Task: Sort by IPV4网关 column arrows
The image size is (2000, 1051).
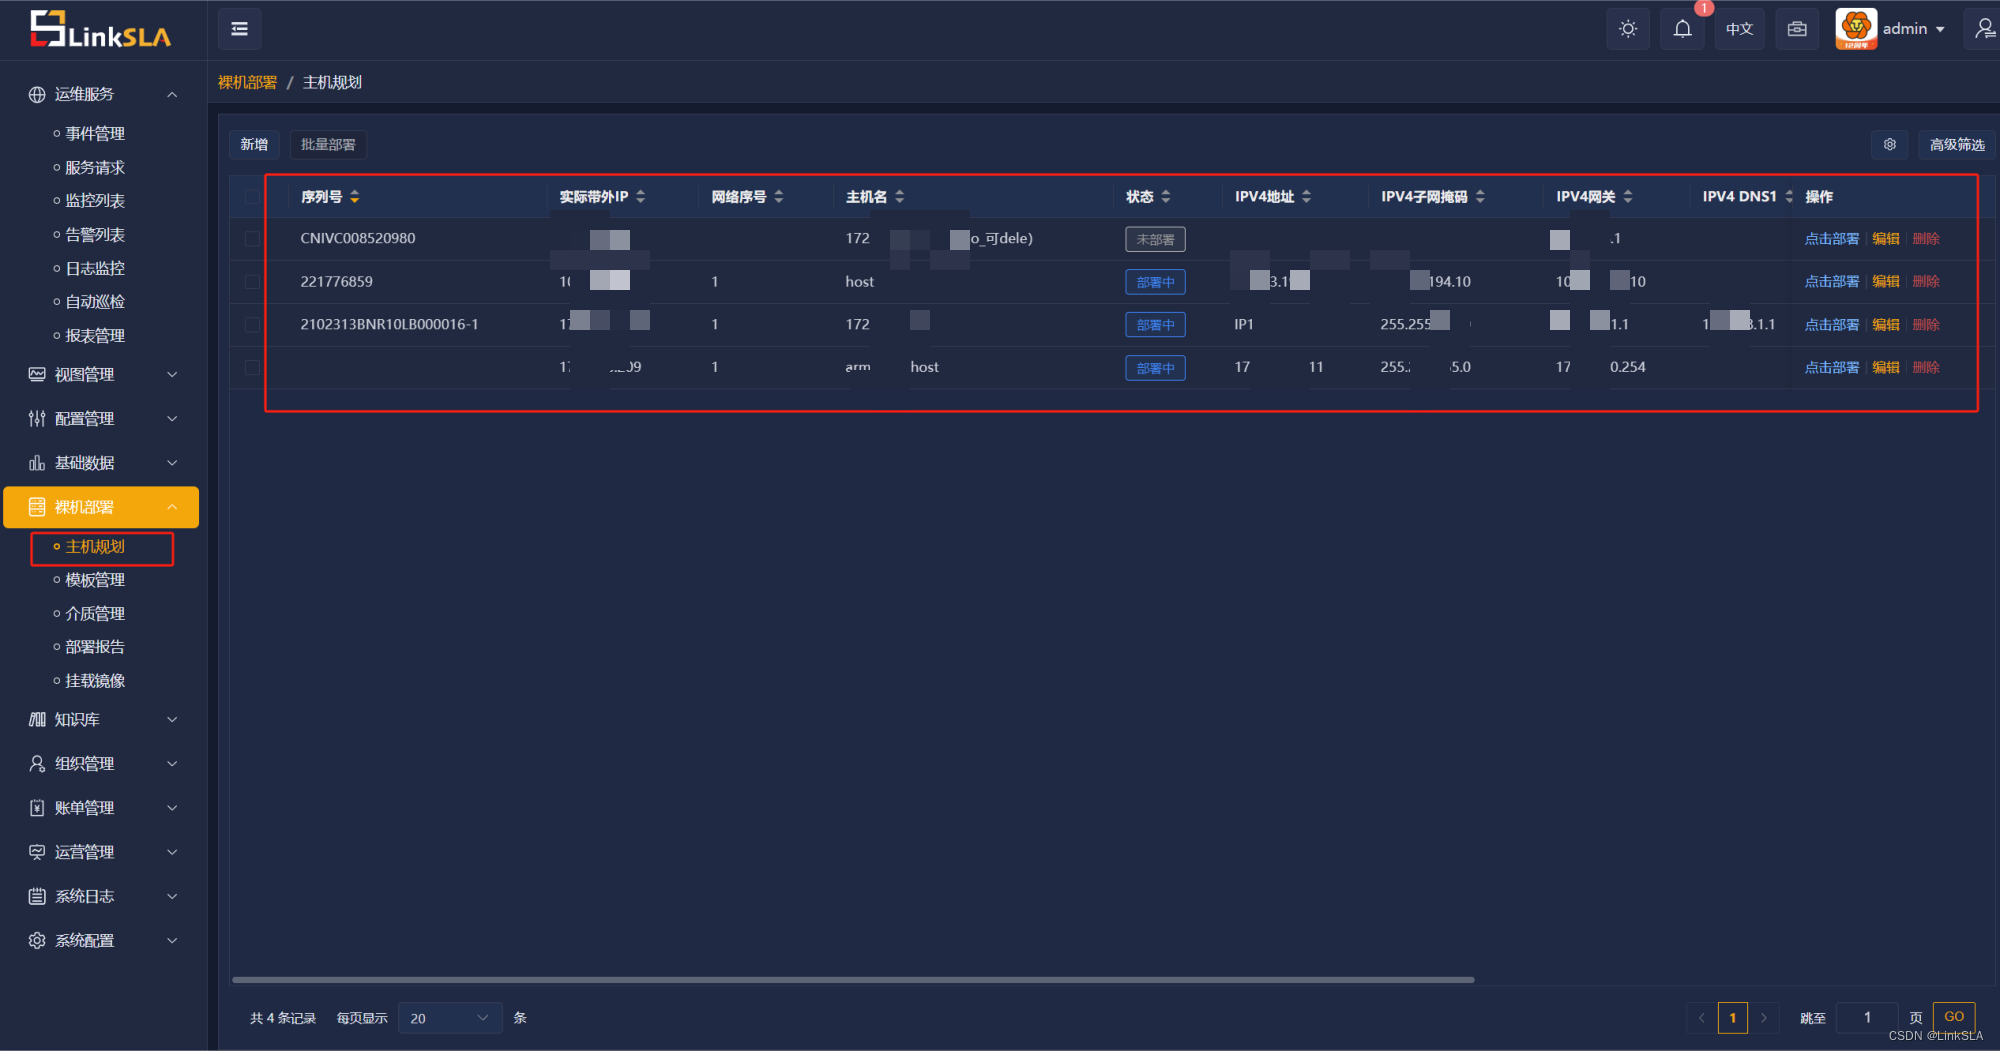Action: pos(1628,197)
